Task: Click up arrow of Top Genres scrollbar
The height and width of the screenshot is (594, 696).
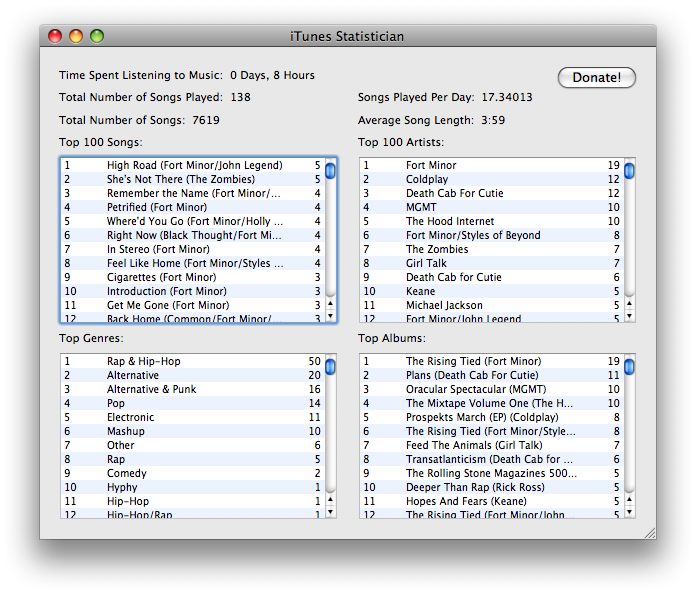Action: click(x=330, y=499)
